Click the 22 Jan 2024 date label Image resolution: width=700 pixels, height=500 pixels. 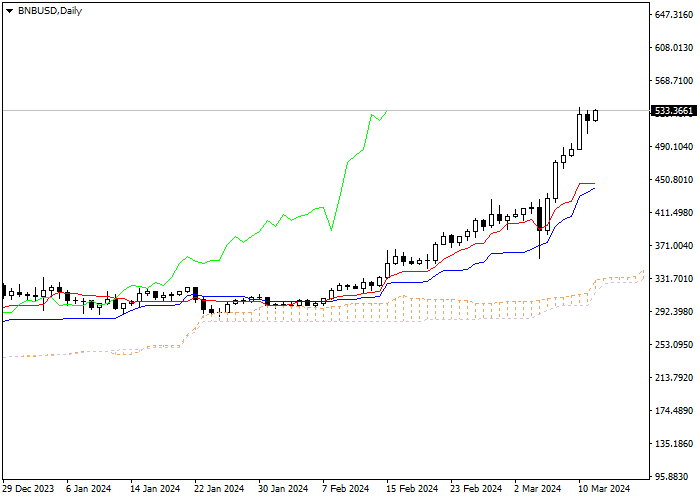coord(219,489)
